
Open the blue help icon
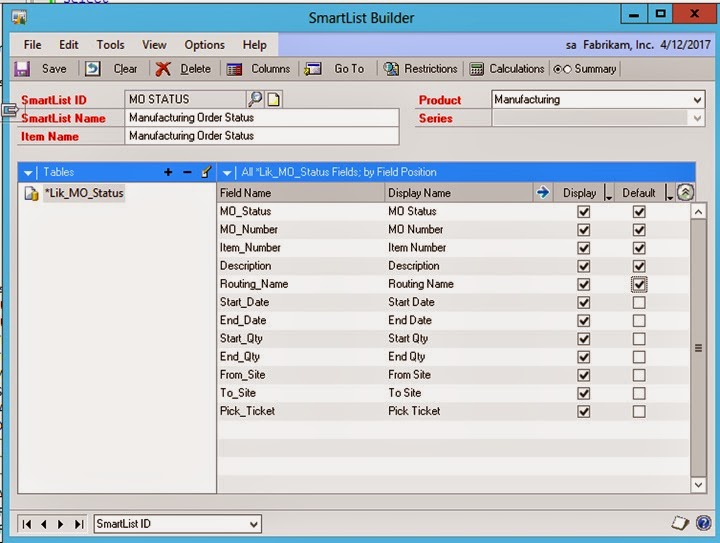tap(703, 523)
